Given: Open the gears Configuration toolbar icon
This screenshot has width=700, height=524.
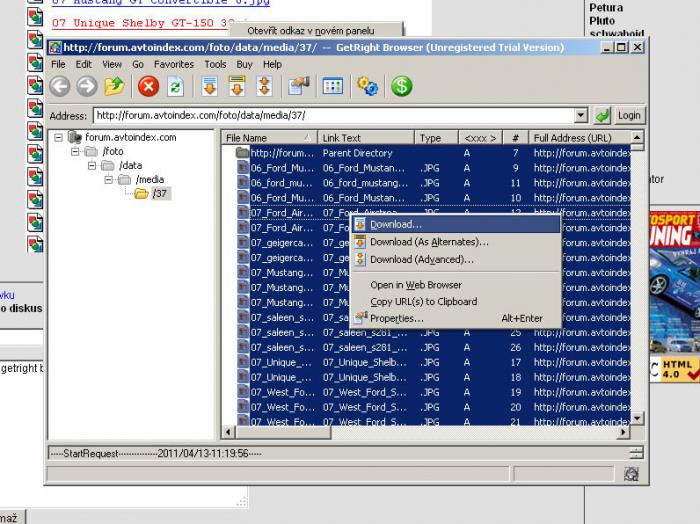Looking at the screenshot, I should pyautogui.click(x=368, y=87).
